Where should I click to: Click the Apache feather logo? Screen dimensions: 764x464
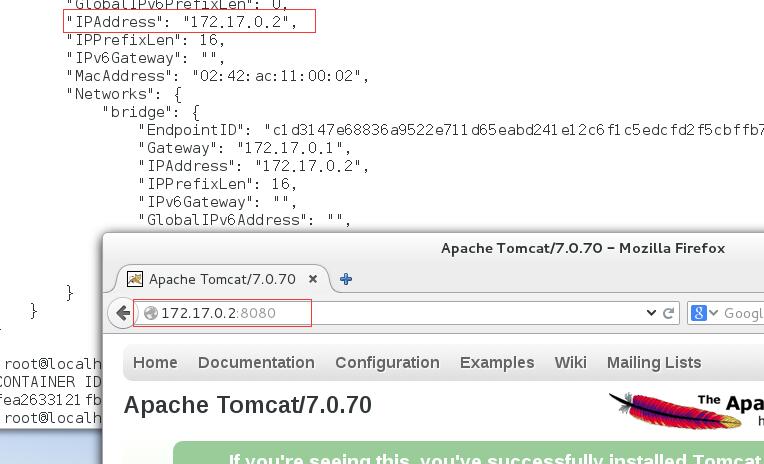[686, 410]
